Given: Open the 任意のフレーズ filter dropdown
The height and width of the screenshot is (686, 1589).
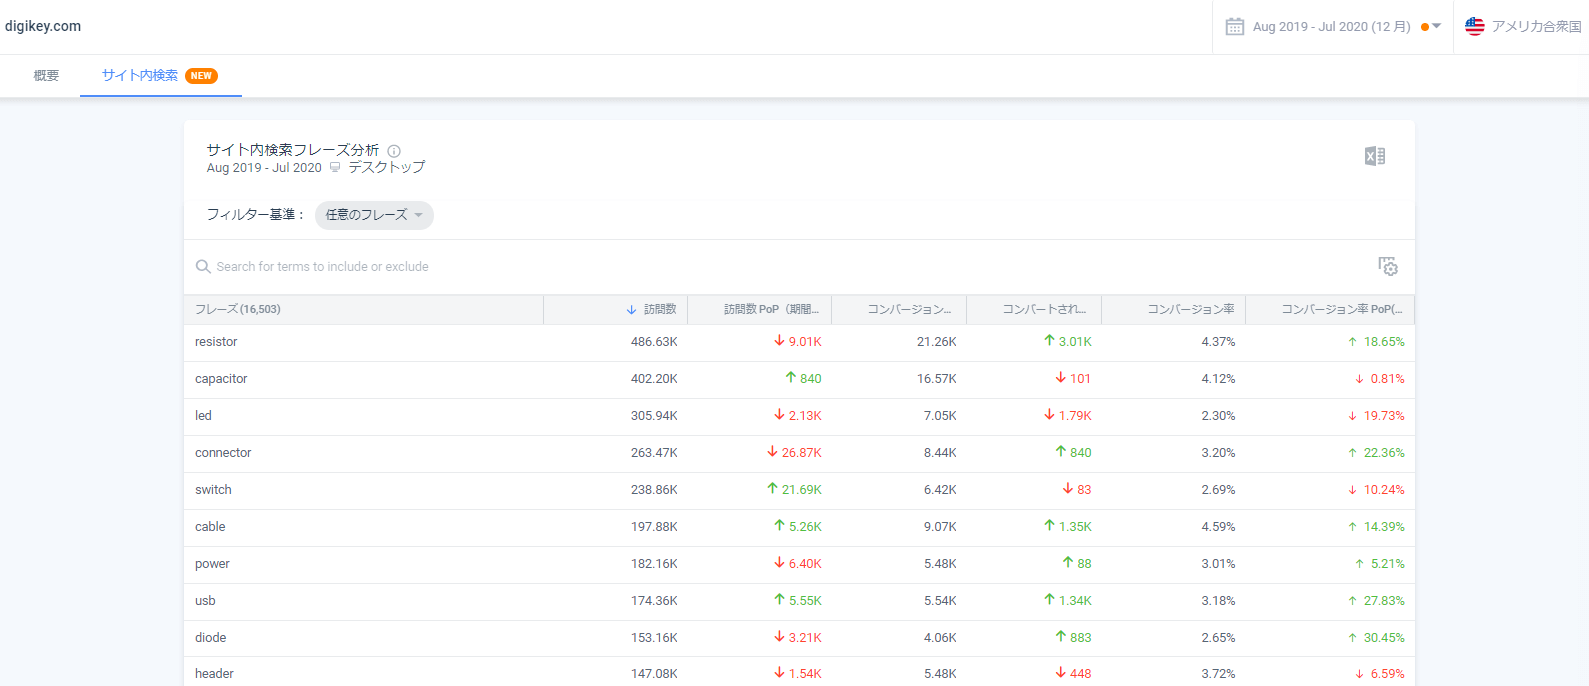Looking at the screenshot, I should (374, 215).
